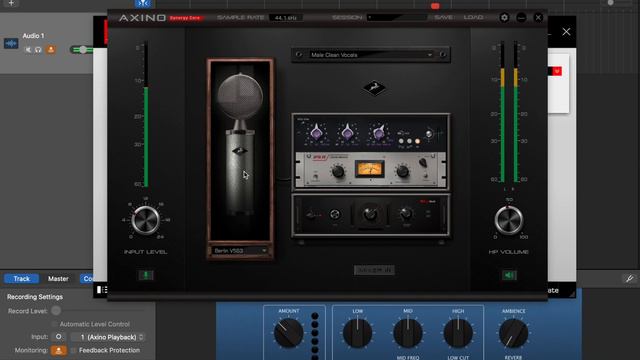The image size is (640, 360).
Task: Open the partially hidden Co… tab
Action: coord(87,279)
